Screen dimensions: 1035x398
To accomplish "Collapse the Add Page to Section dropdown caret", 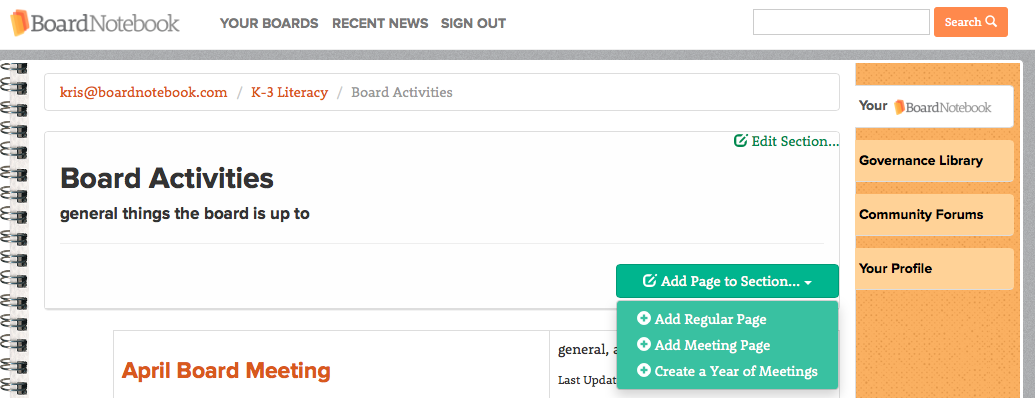I will [x=808, y=282].
